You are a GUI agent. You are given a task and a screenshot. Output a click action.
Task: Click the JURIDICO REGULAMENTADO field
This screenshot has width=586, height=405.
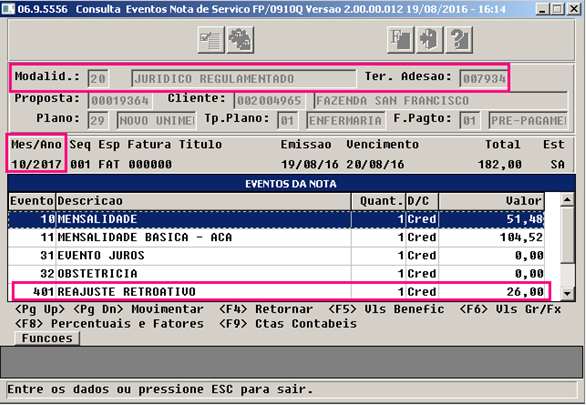click(x=244, y=79)
